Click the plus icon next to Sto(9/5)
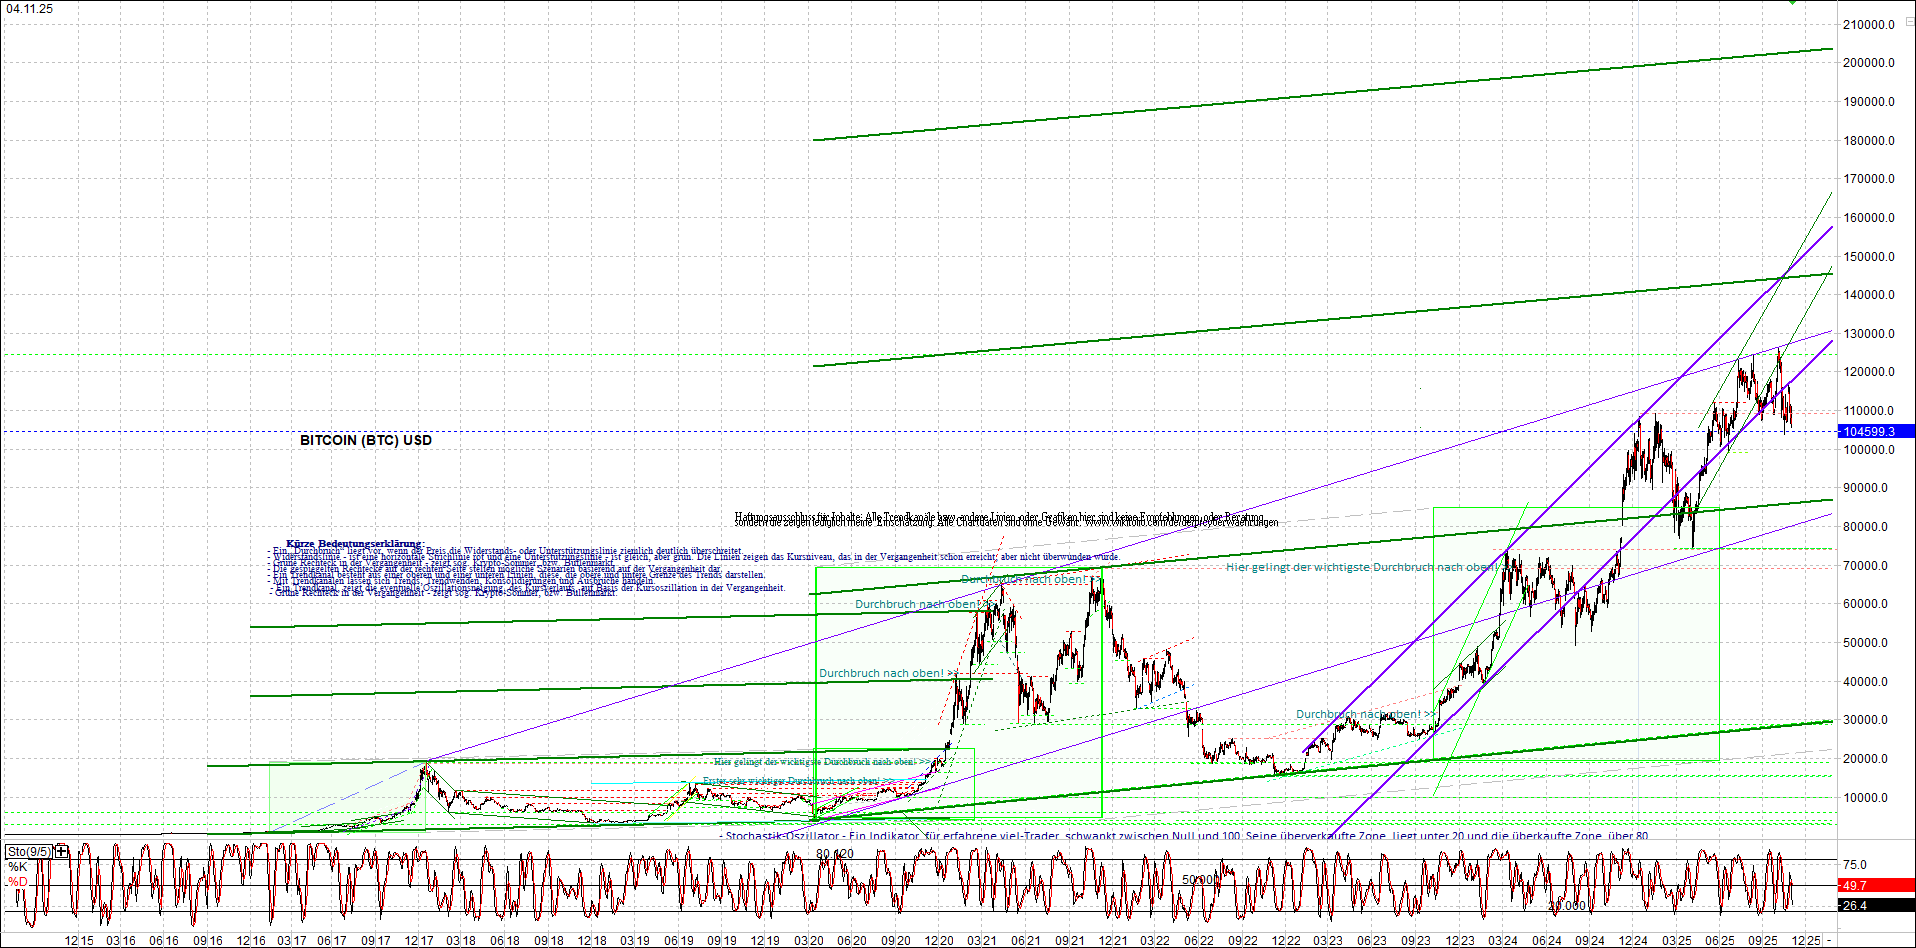The height and width of the screenshot is (948, 1916). 60,851
